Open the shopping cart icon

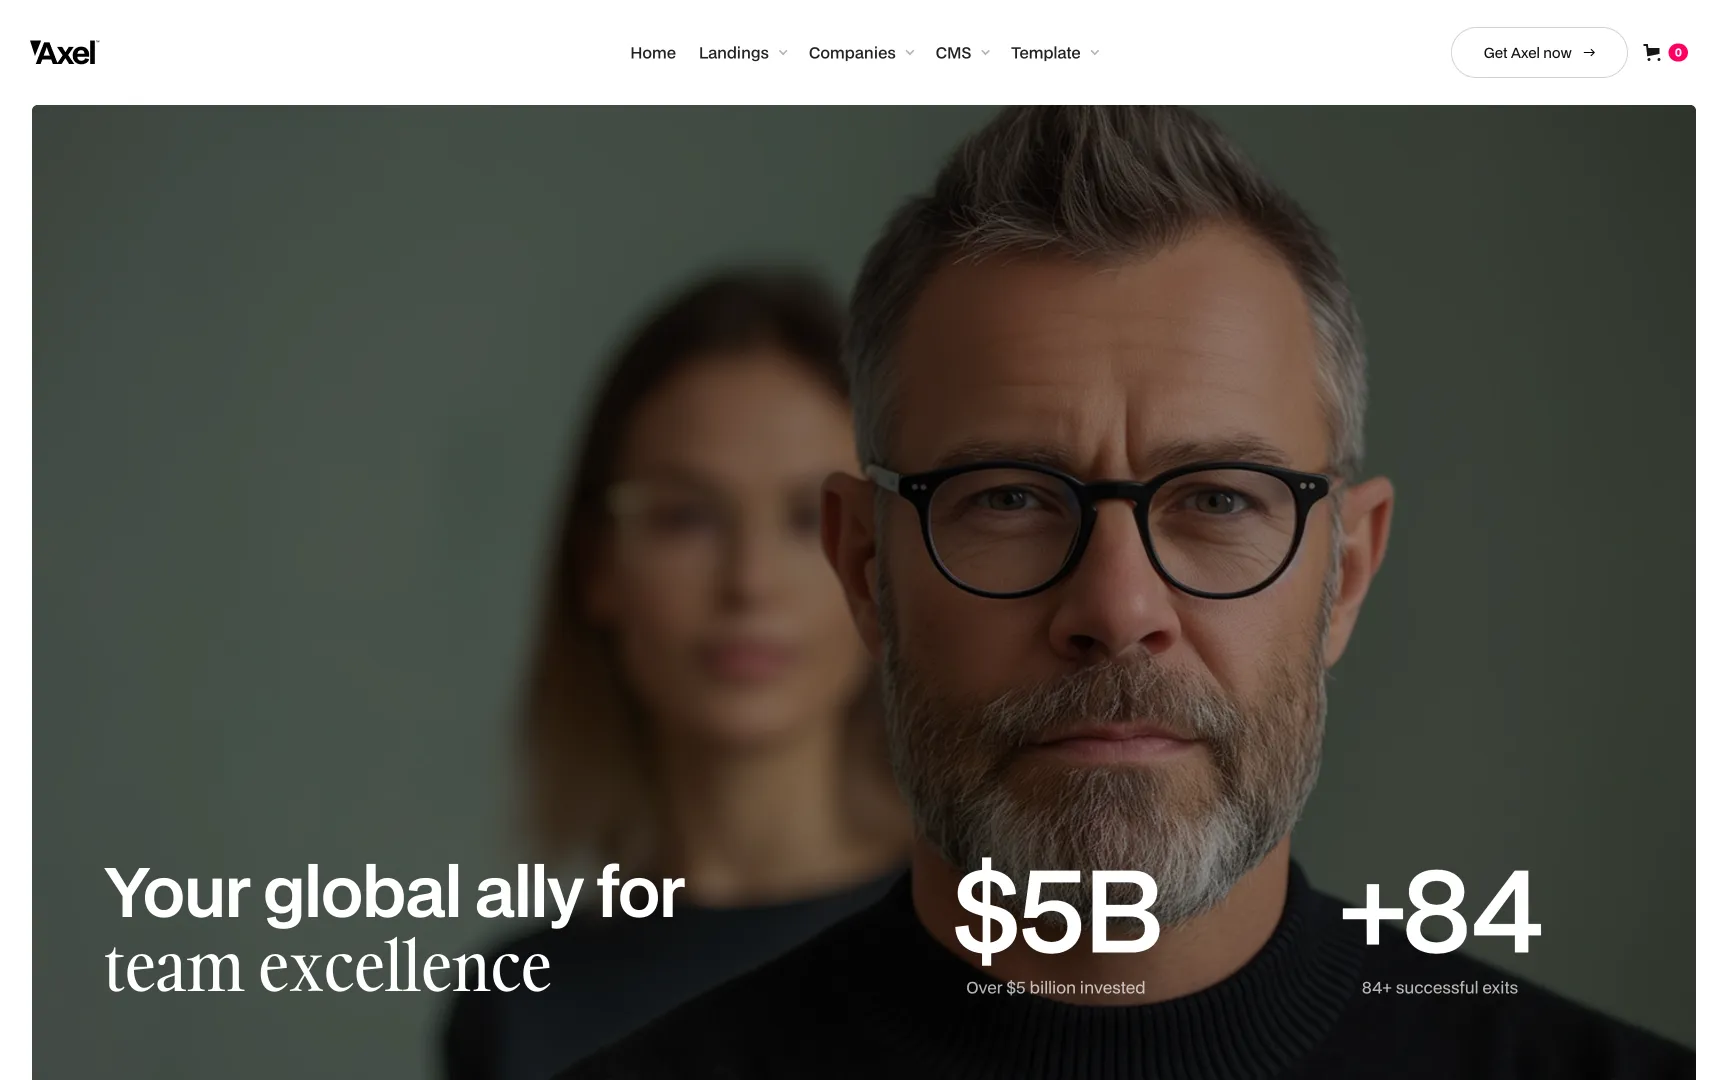pos(1652,53)
